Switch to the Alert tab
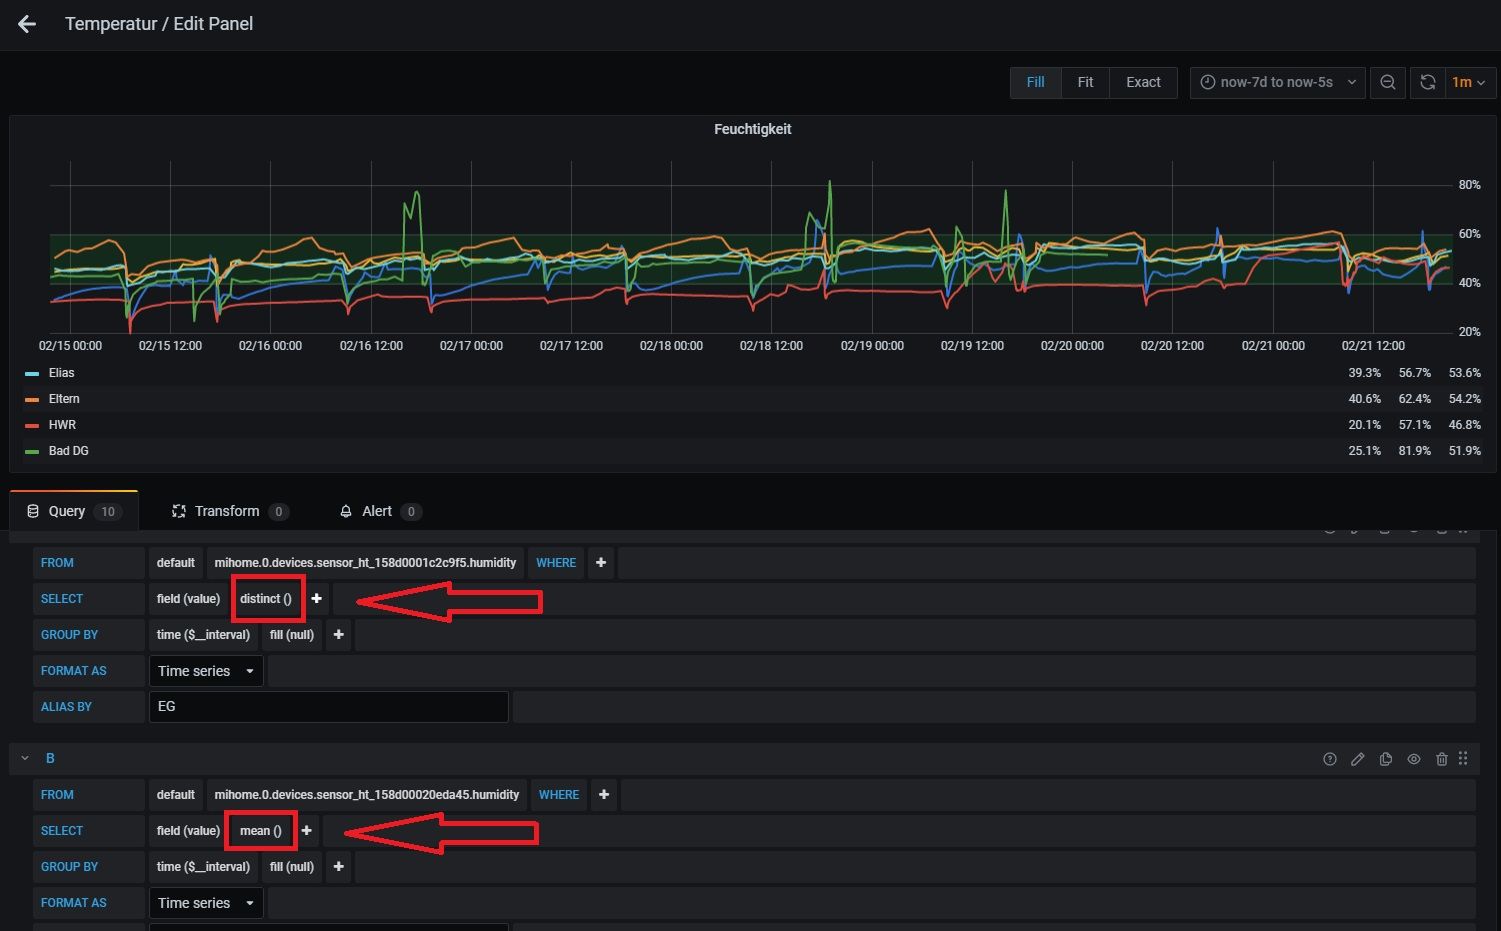 click(377, 511)
